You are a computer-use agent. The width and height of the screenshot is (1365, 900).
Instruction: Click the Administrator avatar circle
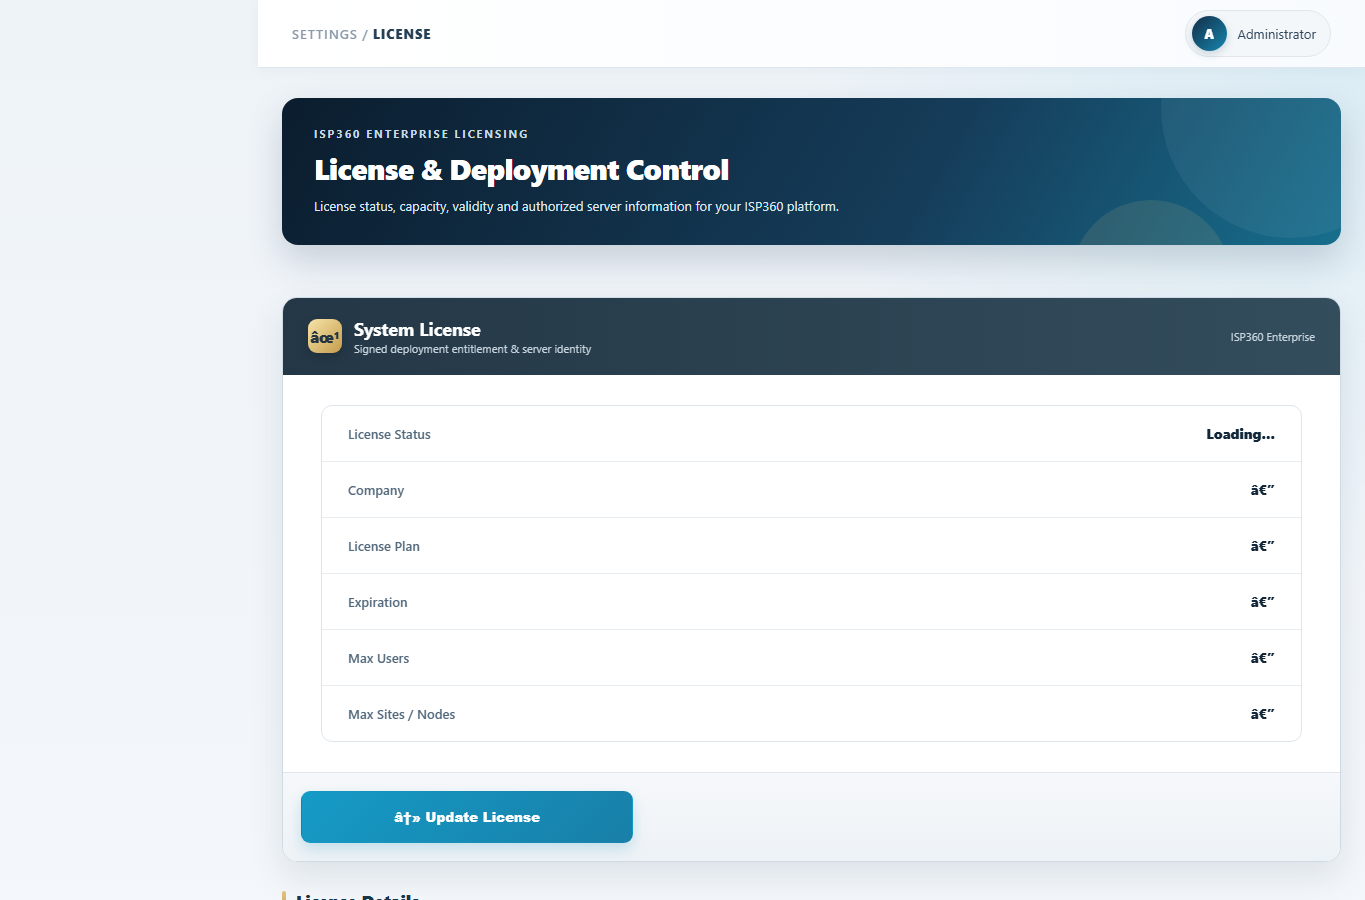click(1209, 34)
